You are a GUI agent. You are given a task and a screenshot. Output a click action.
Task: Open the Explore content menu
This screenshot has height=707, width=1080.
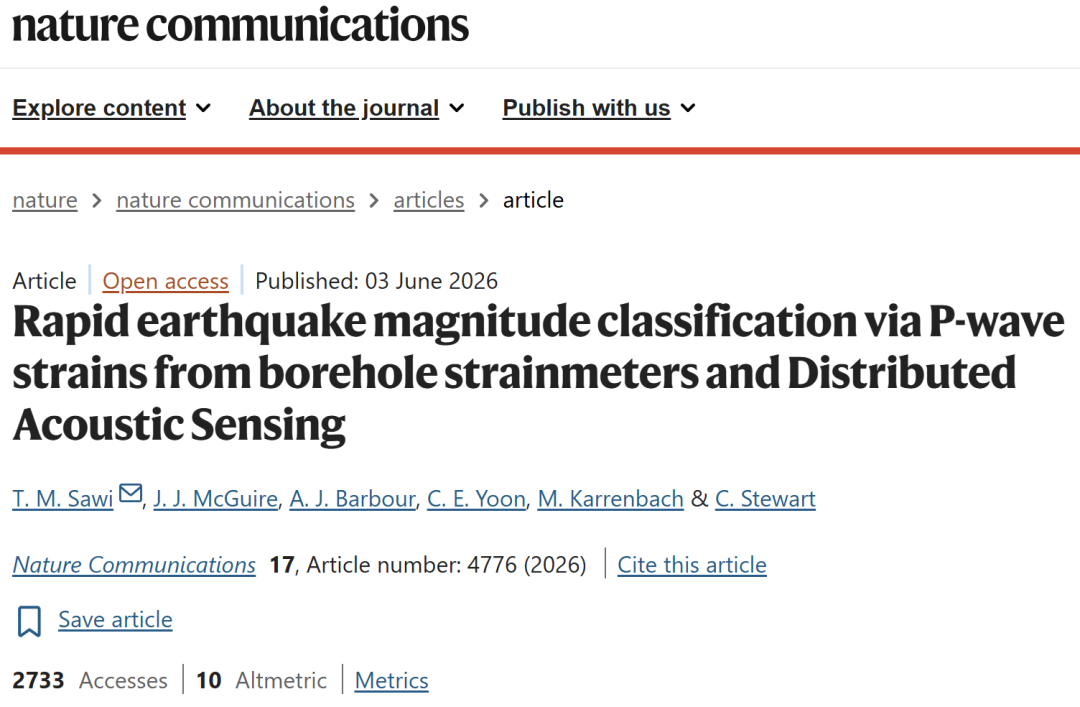(99, 108)
